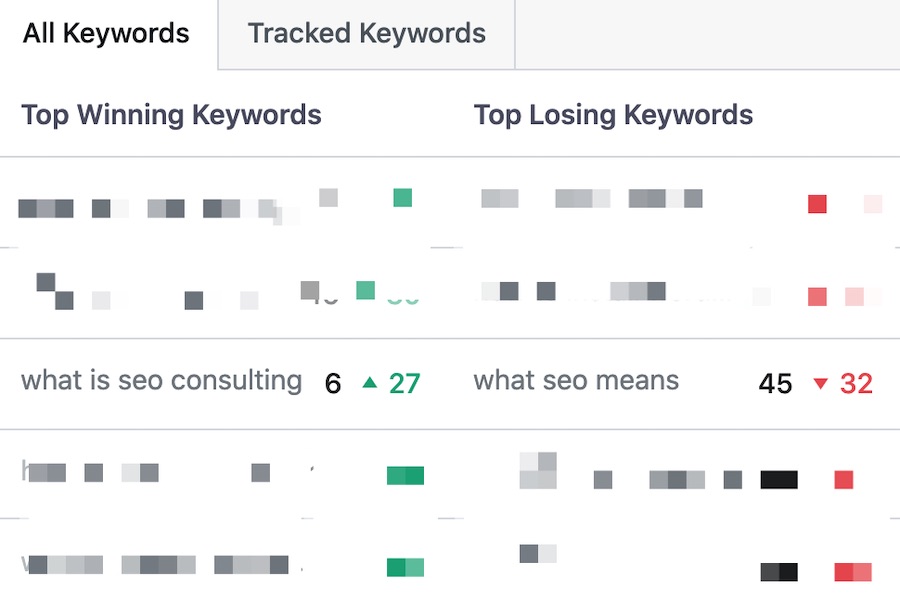Click the last blurred winning keyword row

click(224, 560)
